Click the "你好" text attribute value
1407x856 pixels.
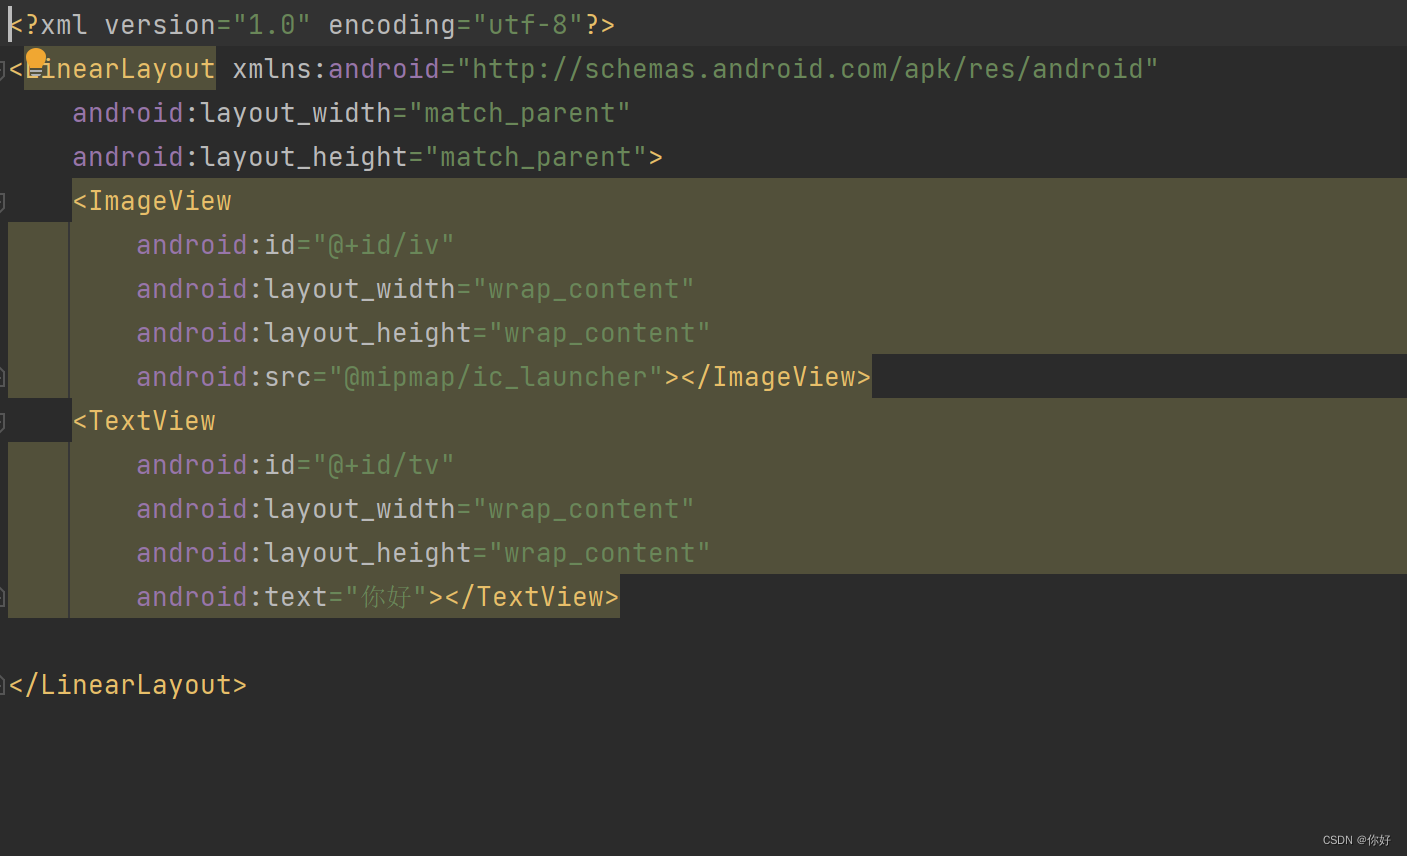coord(386,597)
